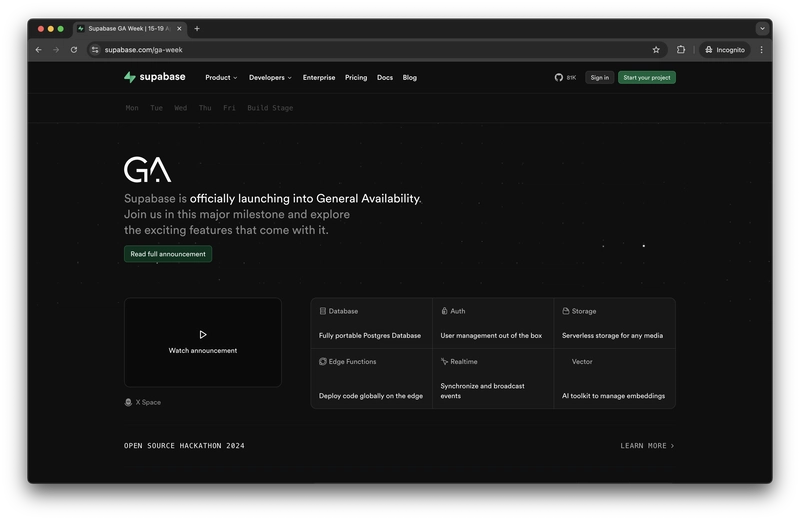Click the browser forward arrow
Screen dimensions: 800x520
(x=56, y=49)
